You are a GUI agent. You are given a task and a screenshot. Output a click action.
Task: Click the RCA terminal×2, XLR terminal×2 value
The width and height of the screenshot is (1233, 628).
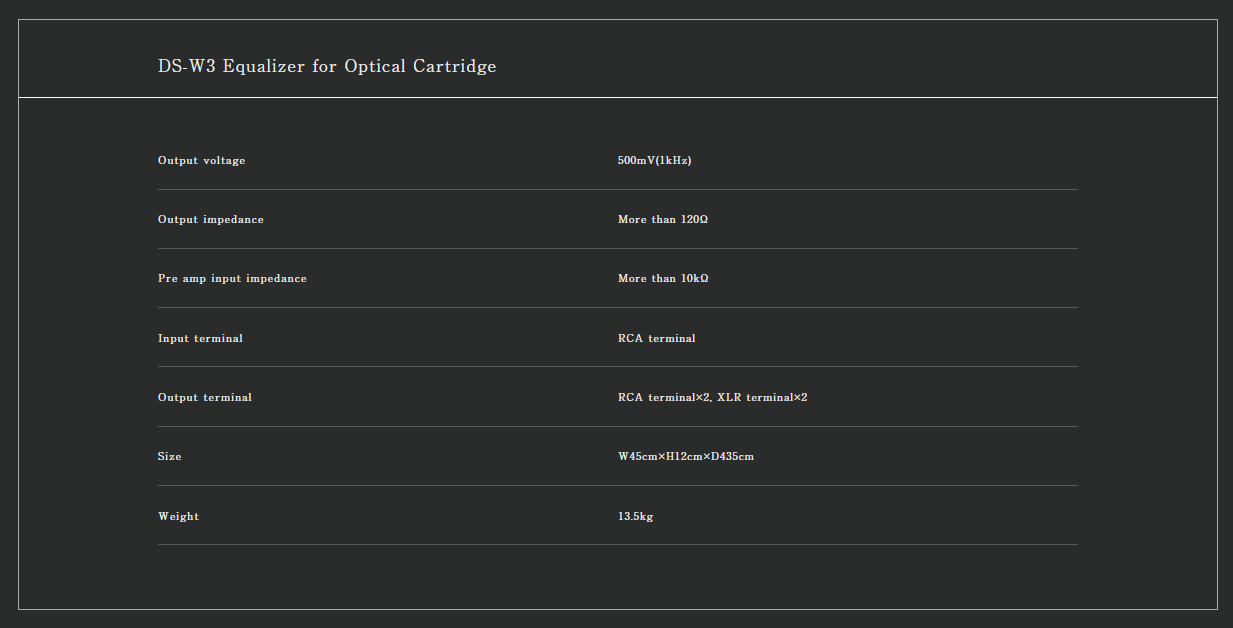(713, 398)
